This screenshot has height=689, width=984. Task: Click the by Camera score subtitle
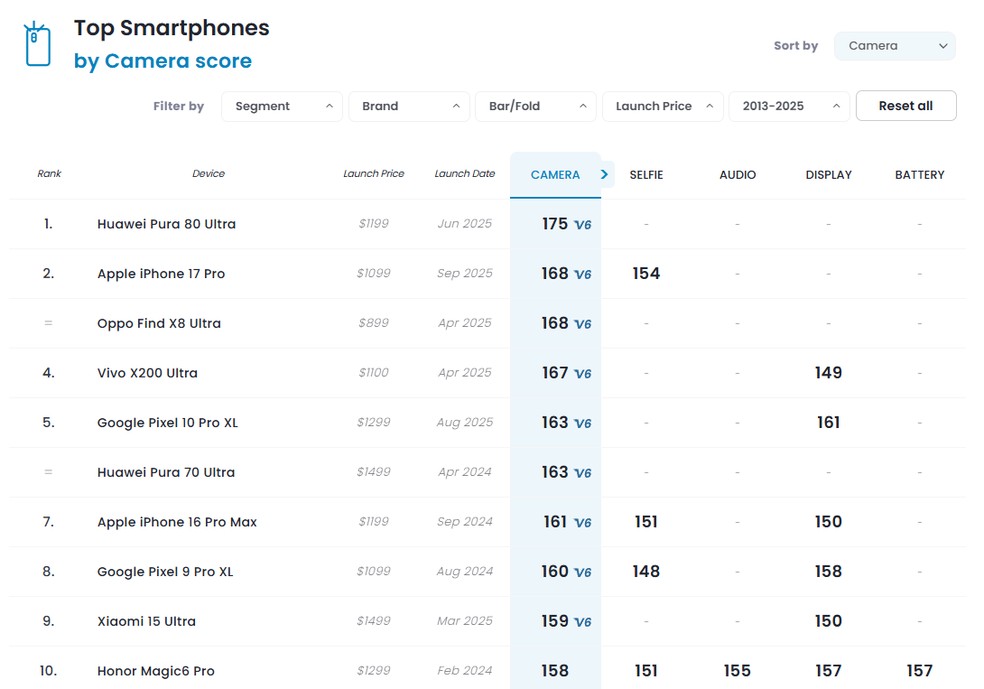[x=163, y=61]
